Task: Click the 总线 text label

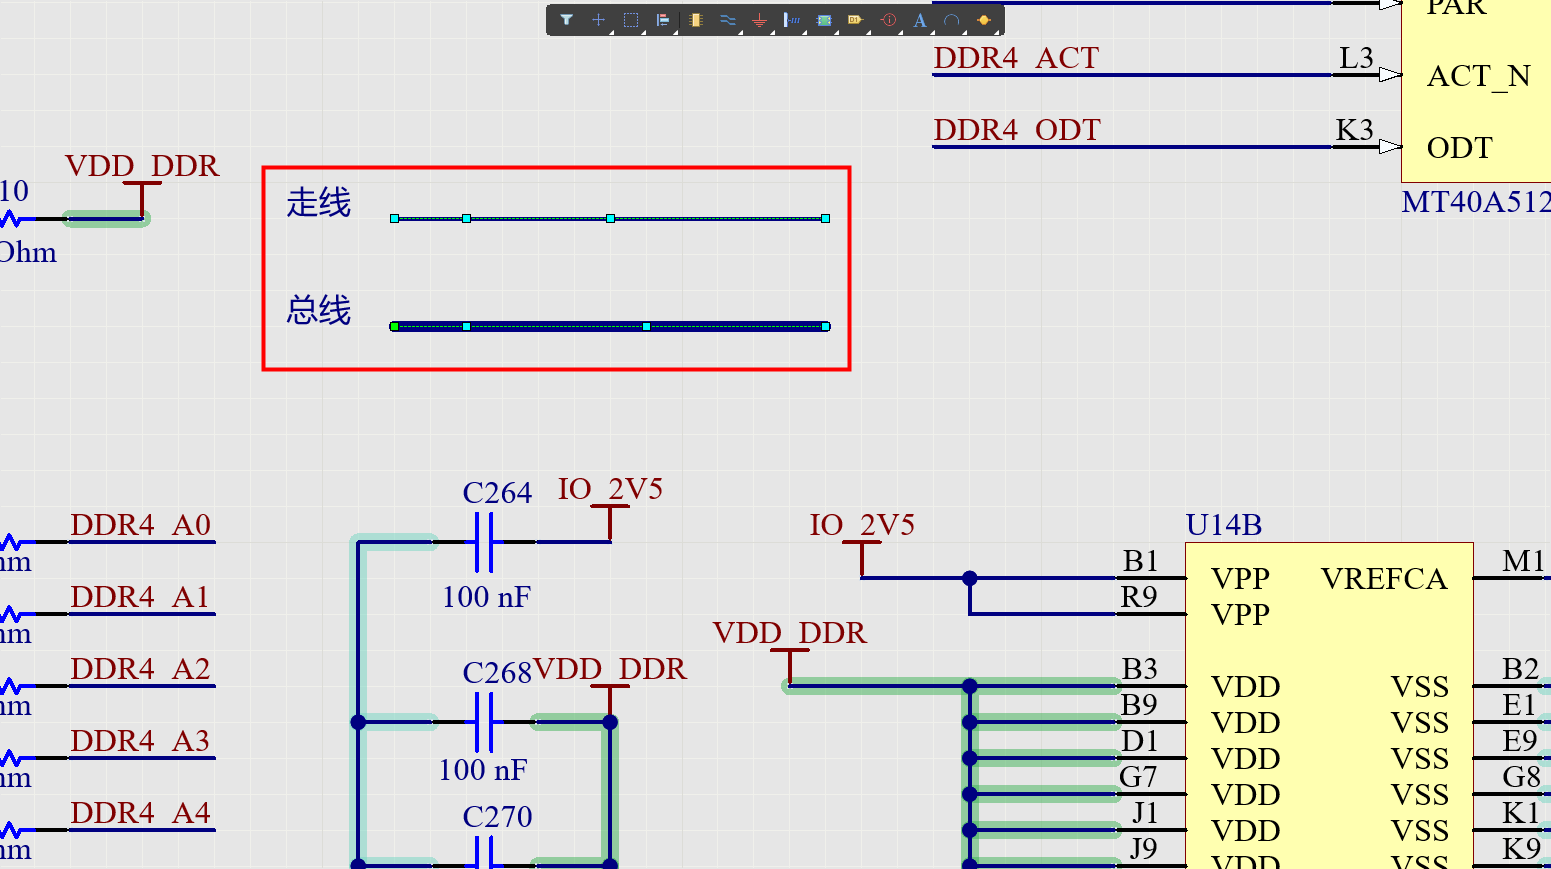Action: tap(319, 311)
